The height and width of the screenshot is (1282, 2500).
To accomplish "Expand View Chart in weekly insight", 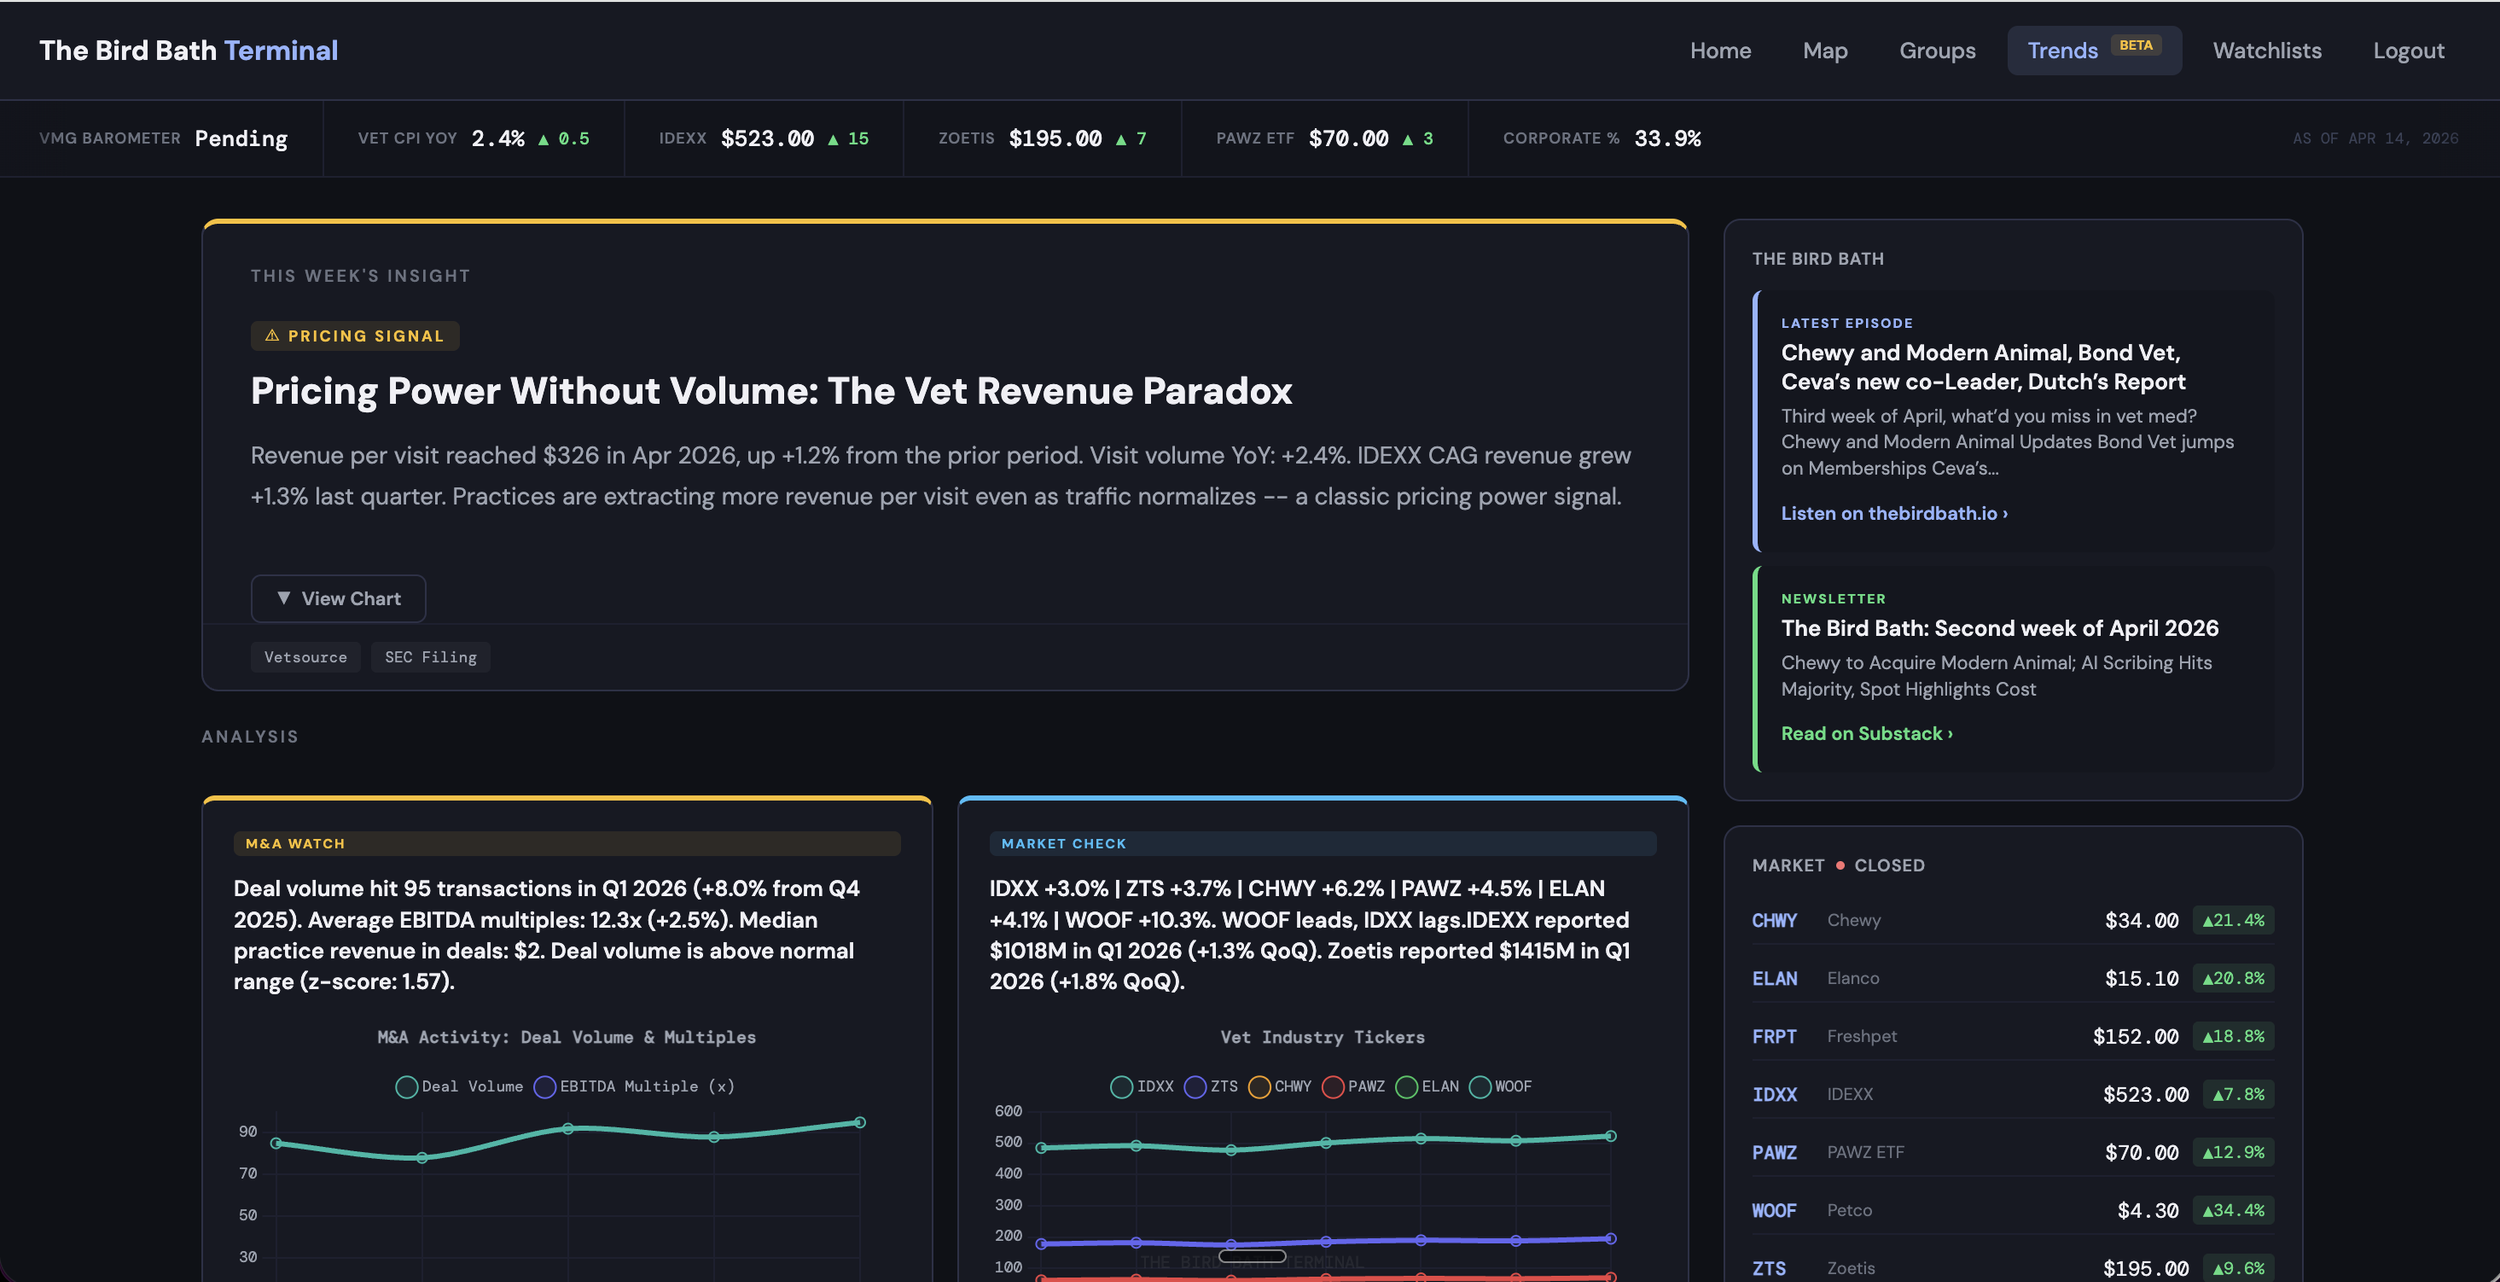I will click(338, 598).
